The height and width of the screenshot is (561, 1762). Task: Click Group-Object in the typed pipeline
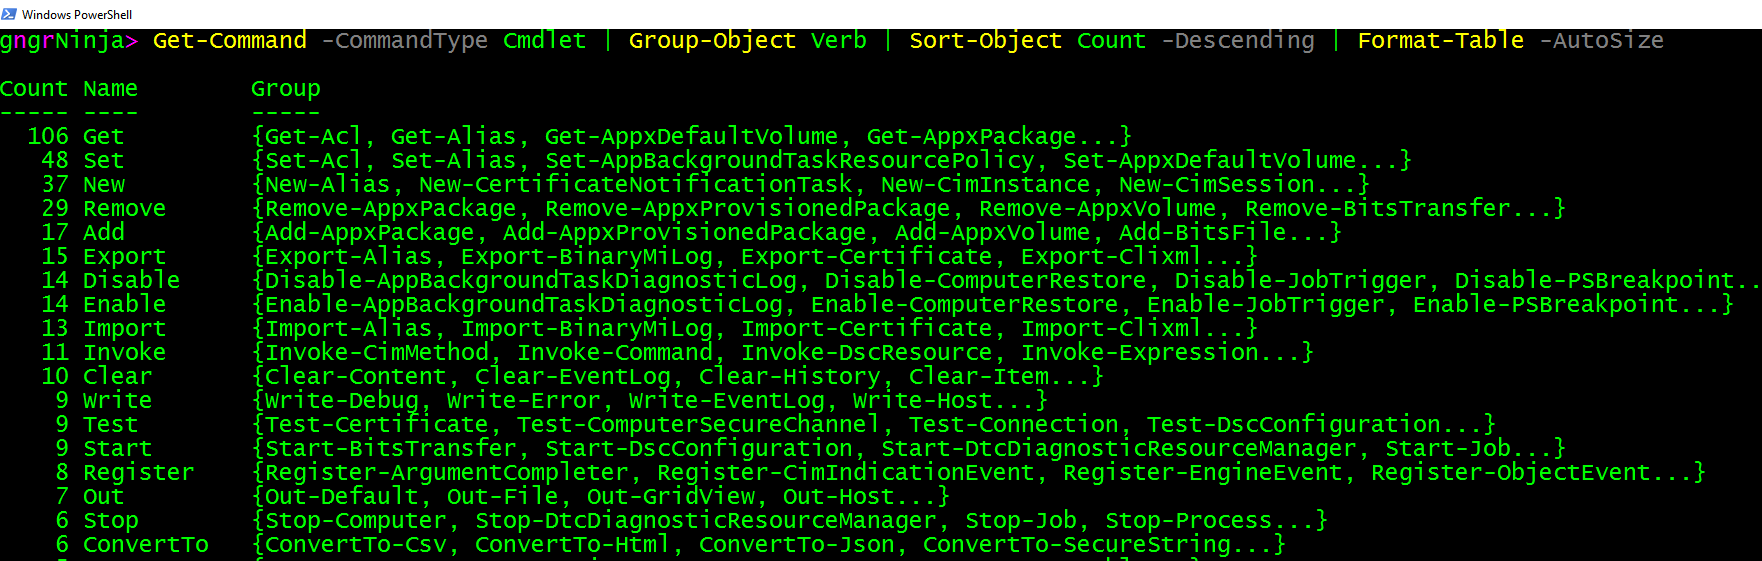(712, 41)
